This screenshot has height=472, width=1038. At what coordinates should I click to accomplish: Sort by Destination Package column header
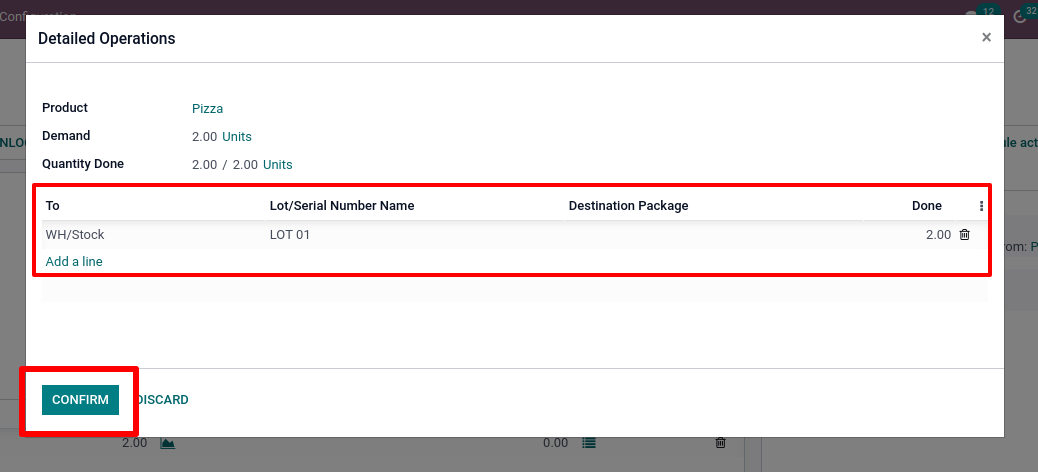pos(628,206)
